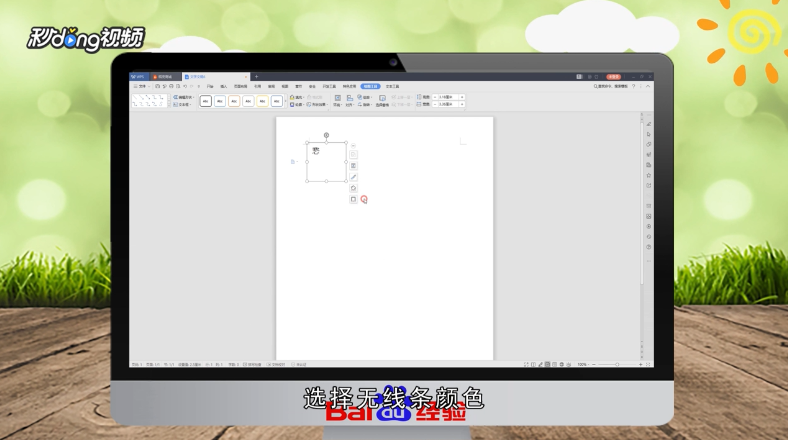Image resolution: width=788 pixels, height=440 pixels.
Task: Click the star icon in right sidebar
Action: coord(649,175)
